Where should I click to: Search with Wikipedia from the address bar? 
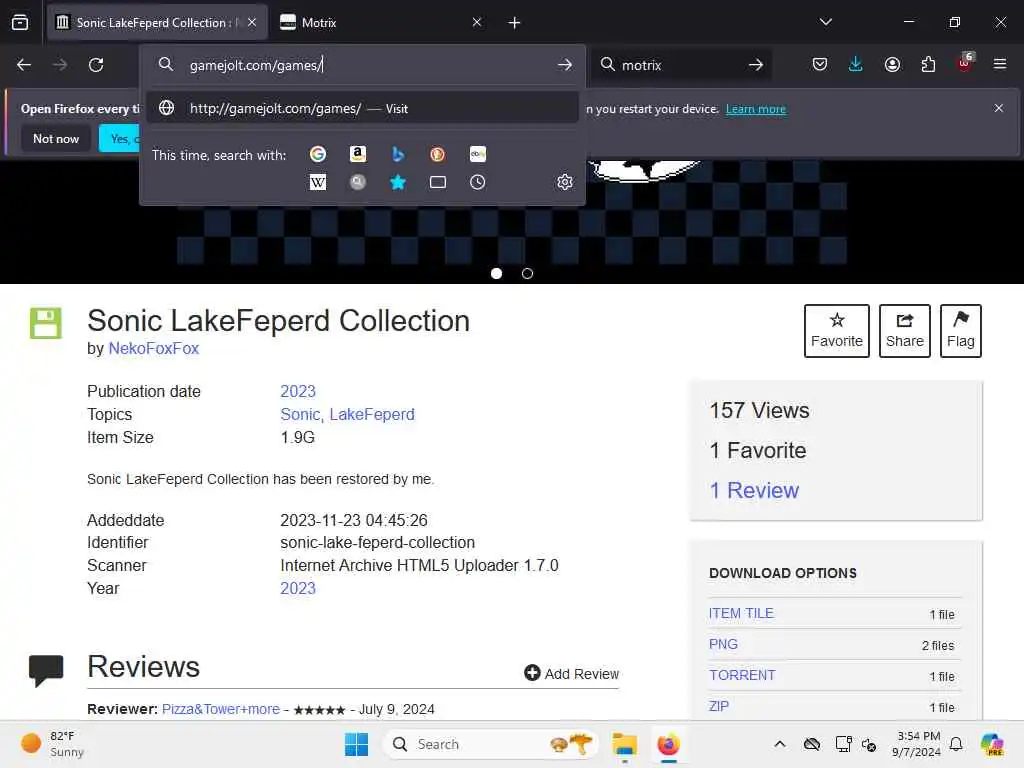(318, 182)
